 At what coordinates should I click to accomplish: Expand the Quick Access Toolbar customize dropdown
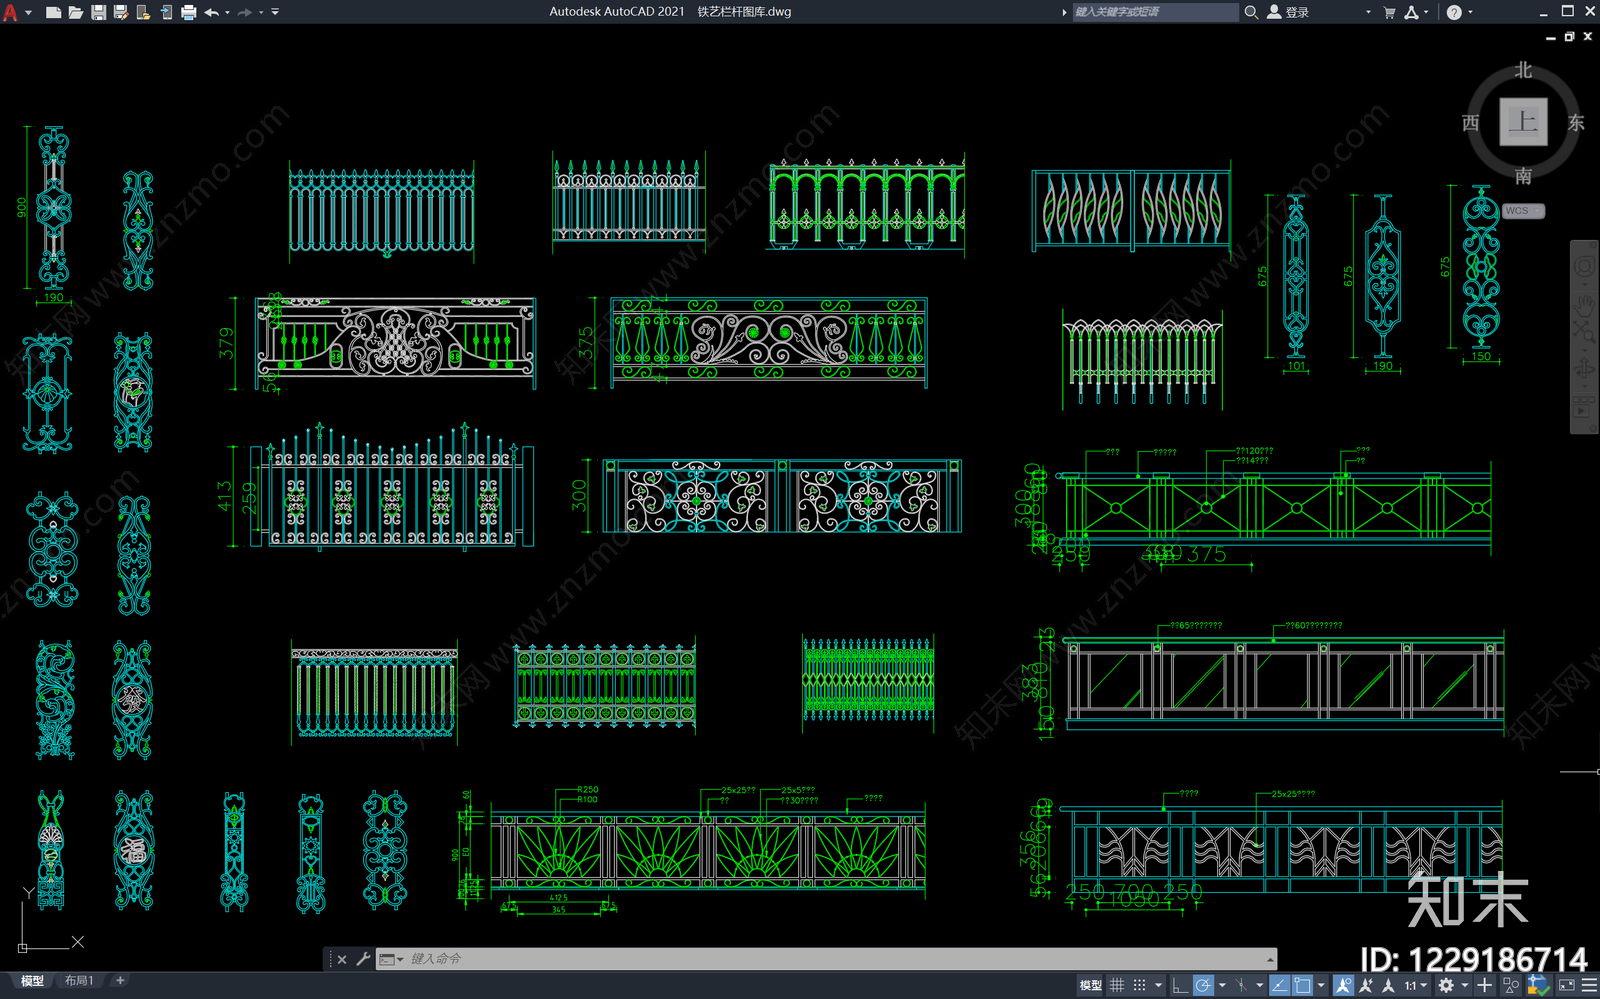tap(275, 12)
